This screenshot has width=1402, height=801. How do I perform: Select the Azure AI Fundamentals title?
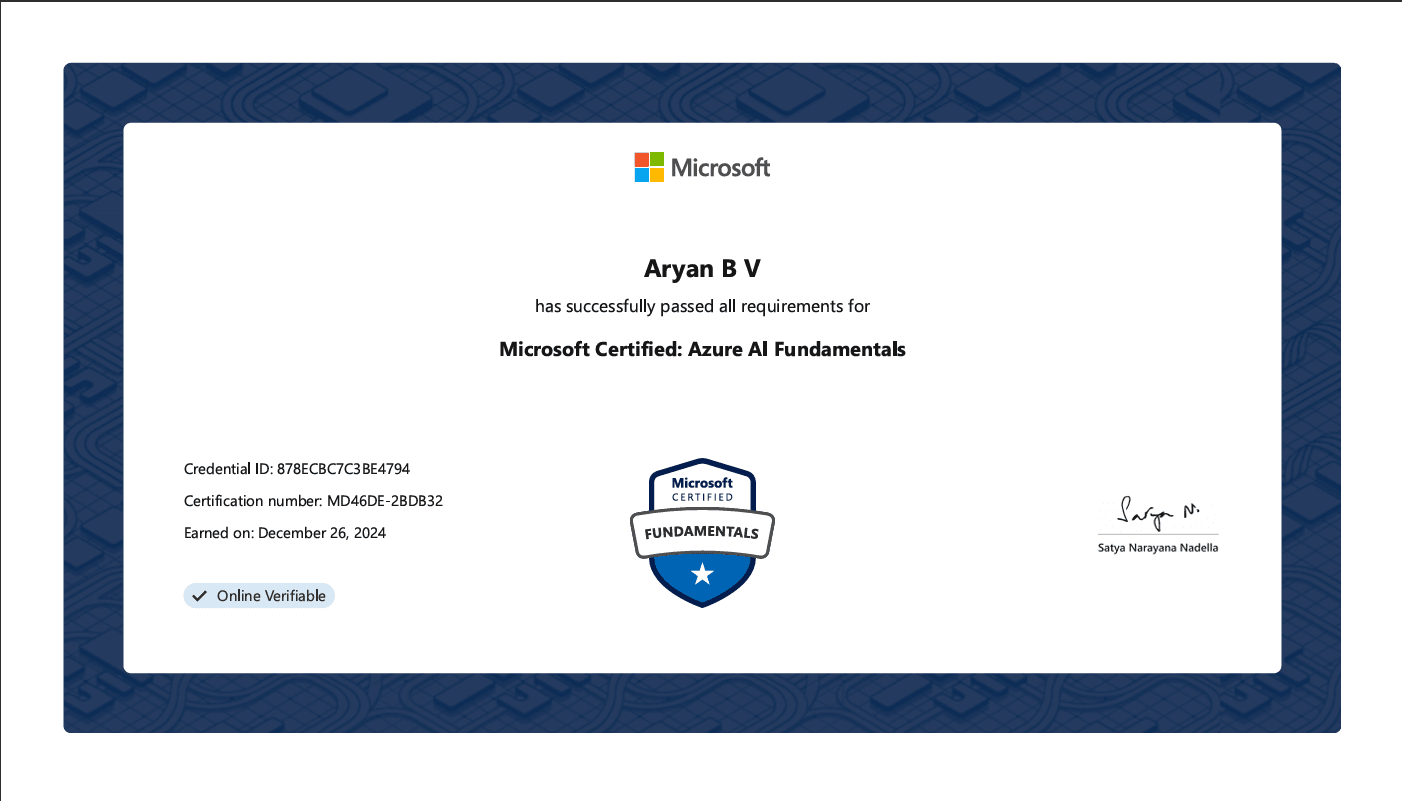tap(701, 349)
